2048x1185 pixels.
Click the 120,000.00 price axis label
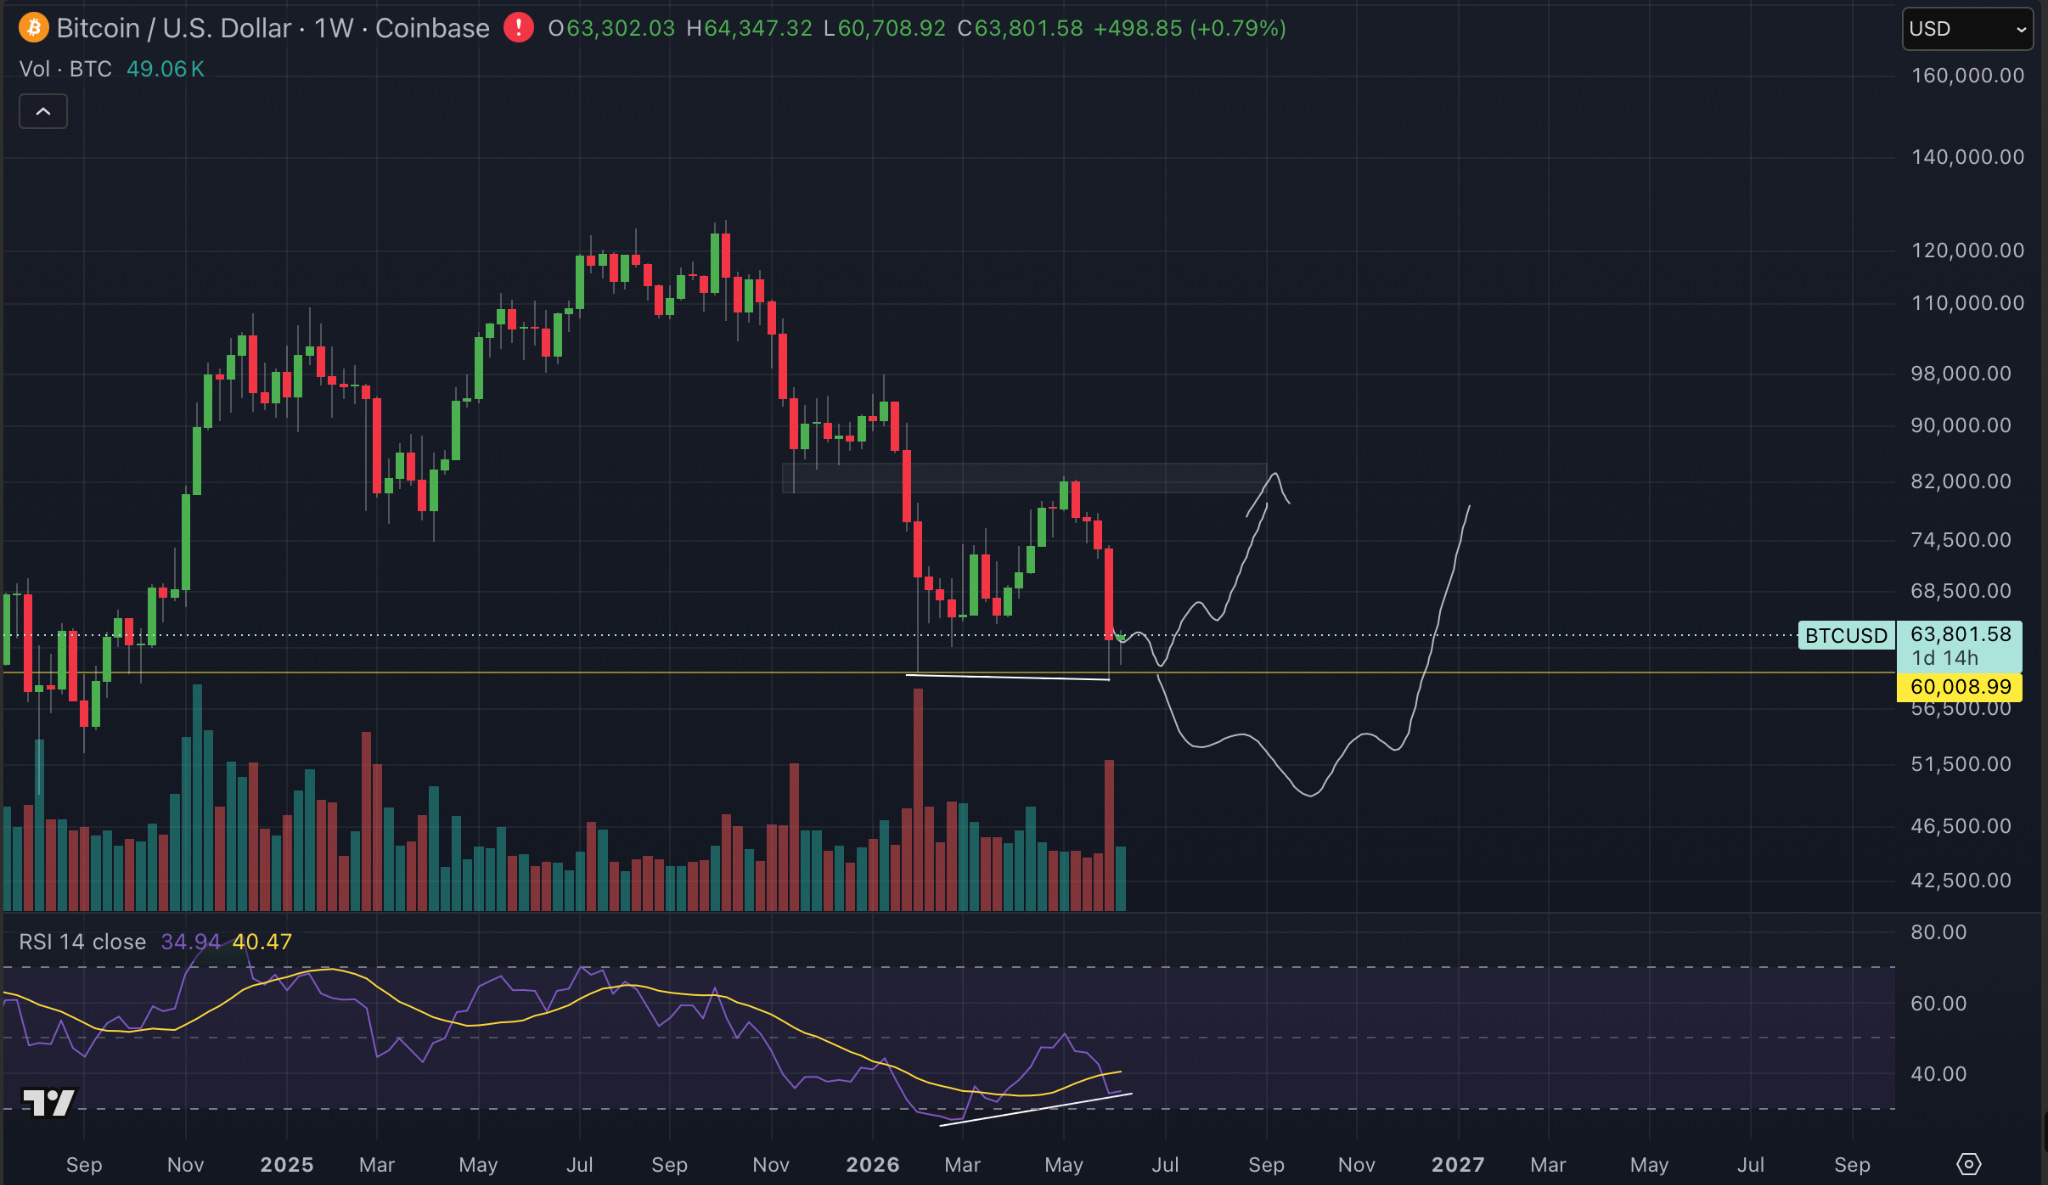pyautogui.click(x=1967, y=250)
